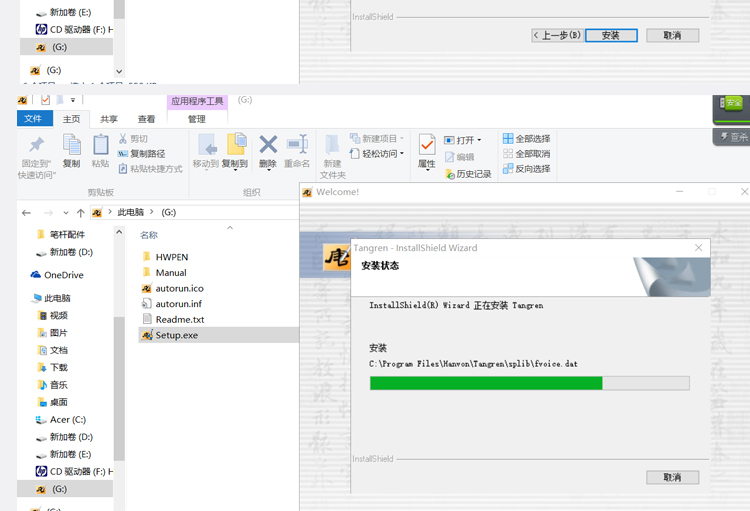The image size is (750, 511).
Task: Click the Install (安装) button at top
Action: click(x=610, y=35)
